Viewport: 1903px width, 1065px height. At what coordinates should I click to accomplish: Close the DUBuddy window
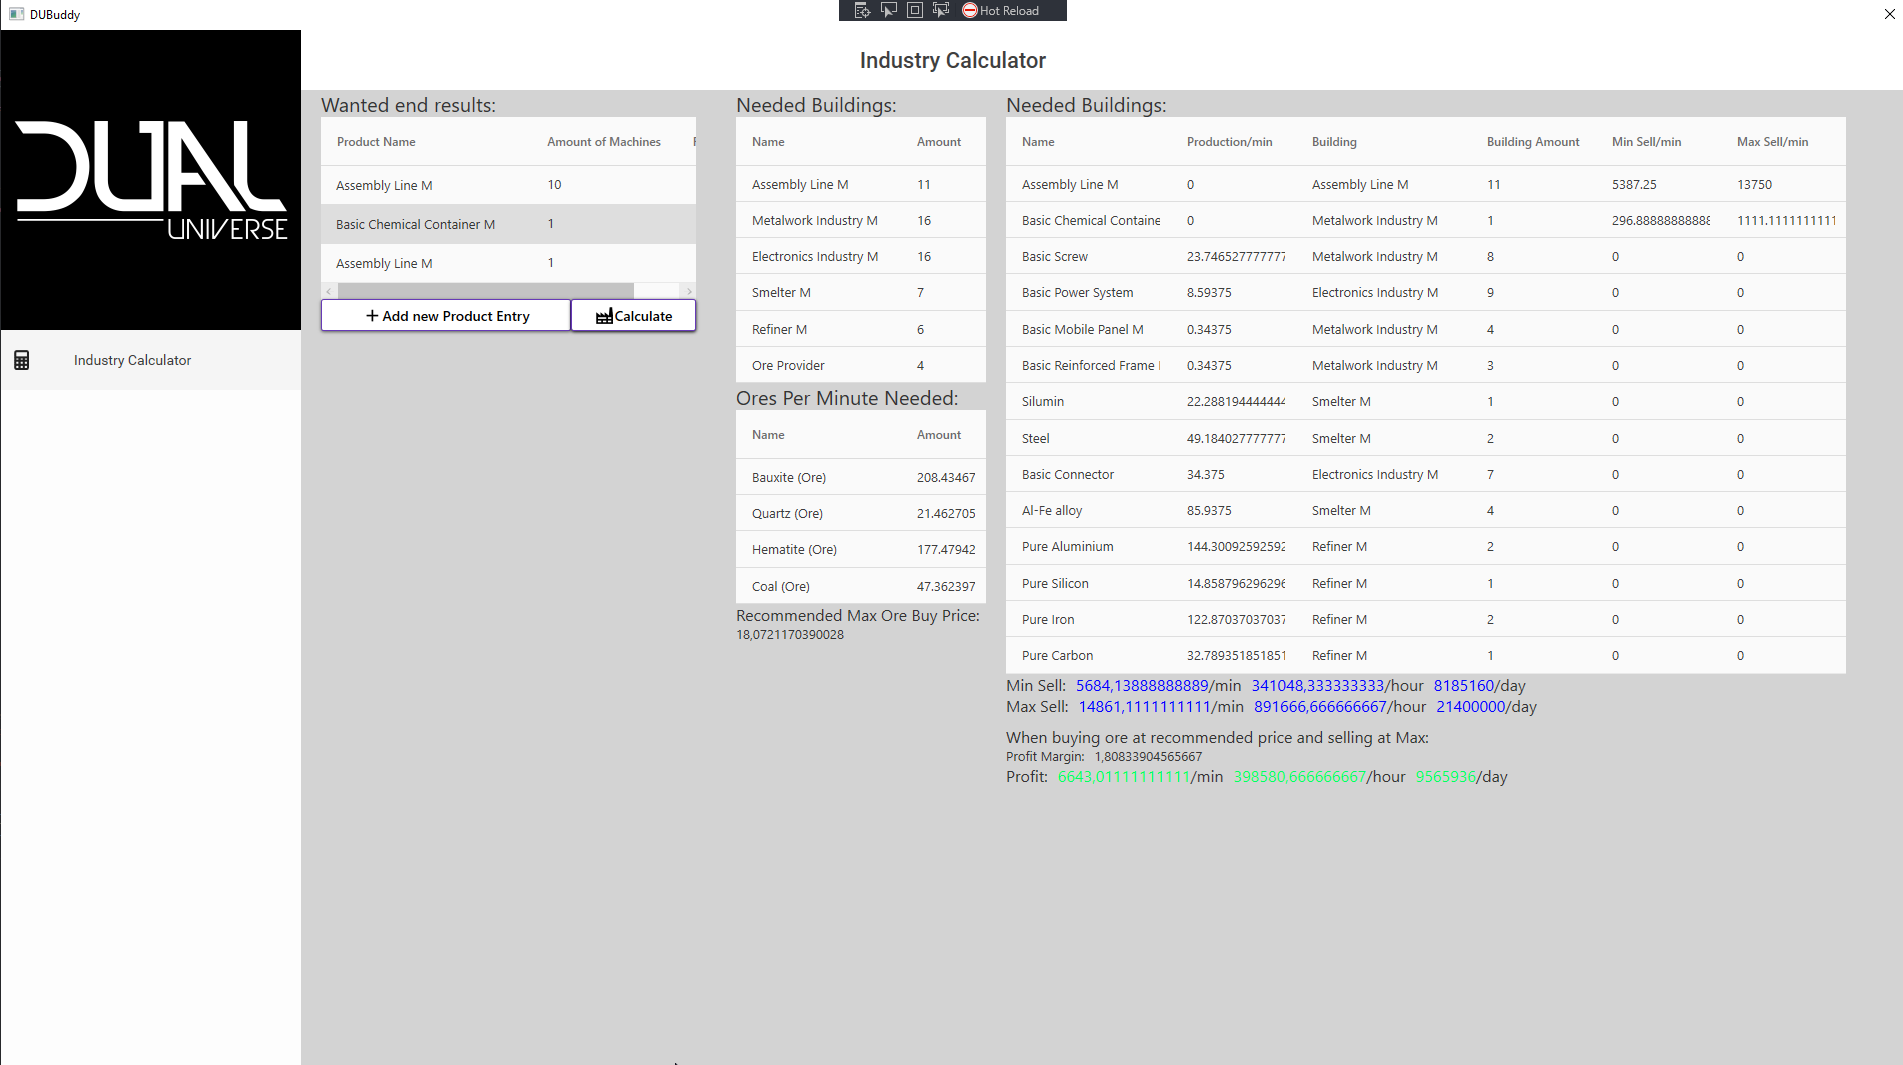(1889, 14)
